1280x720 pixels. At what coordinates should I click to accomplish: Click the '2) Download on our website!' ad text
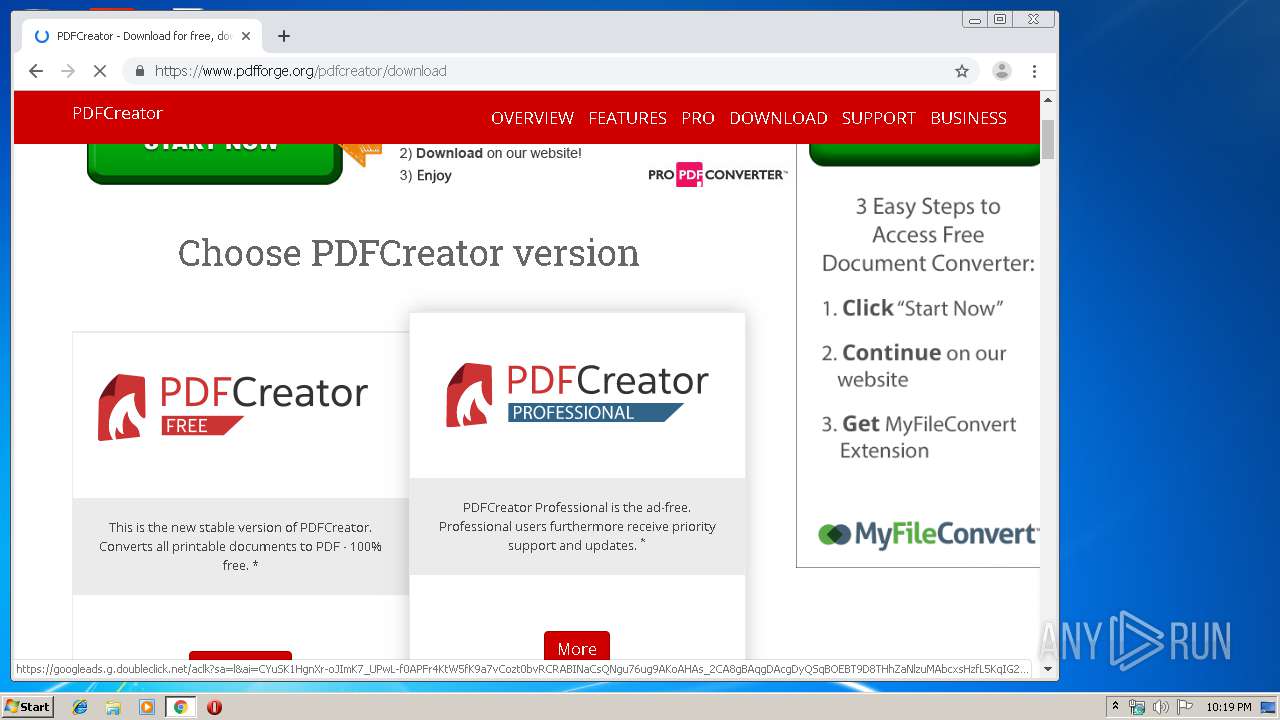point(490,153)
